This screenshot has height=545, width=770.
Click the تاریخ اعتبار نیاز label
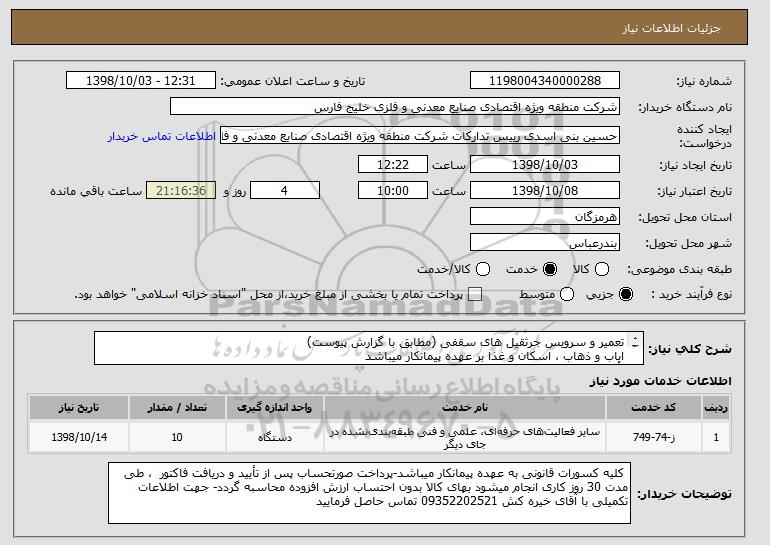click(694, 191)
